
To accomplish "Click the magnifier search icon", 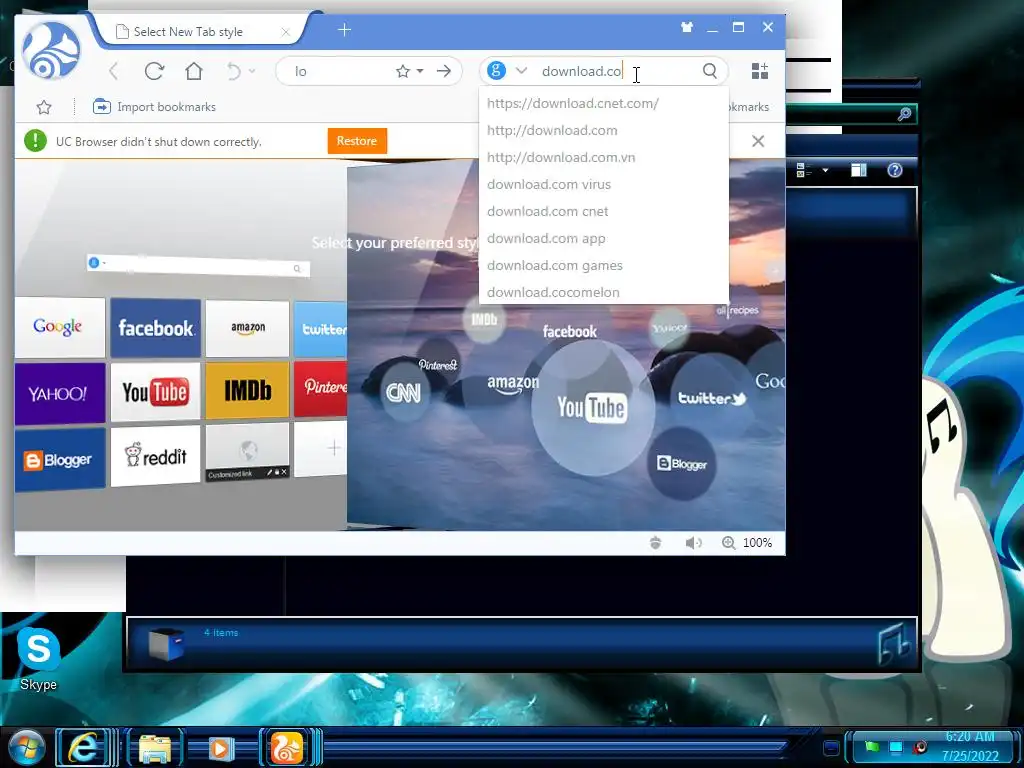I will coord(710,71).
